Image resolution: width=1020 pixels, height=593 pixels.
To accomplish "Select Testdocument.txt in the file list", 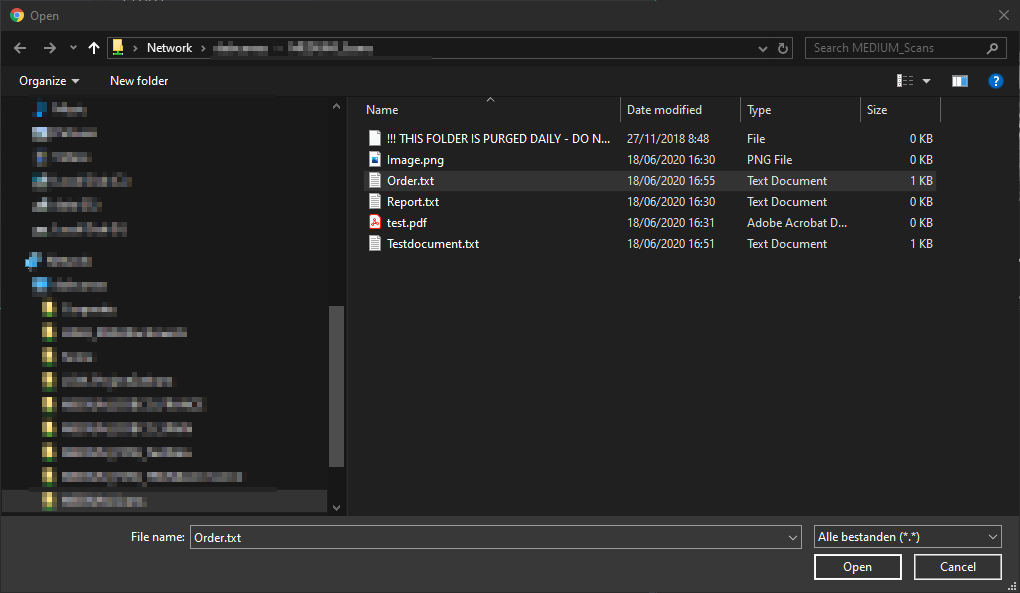I will pyautogui.click(x=432, y=244).
